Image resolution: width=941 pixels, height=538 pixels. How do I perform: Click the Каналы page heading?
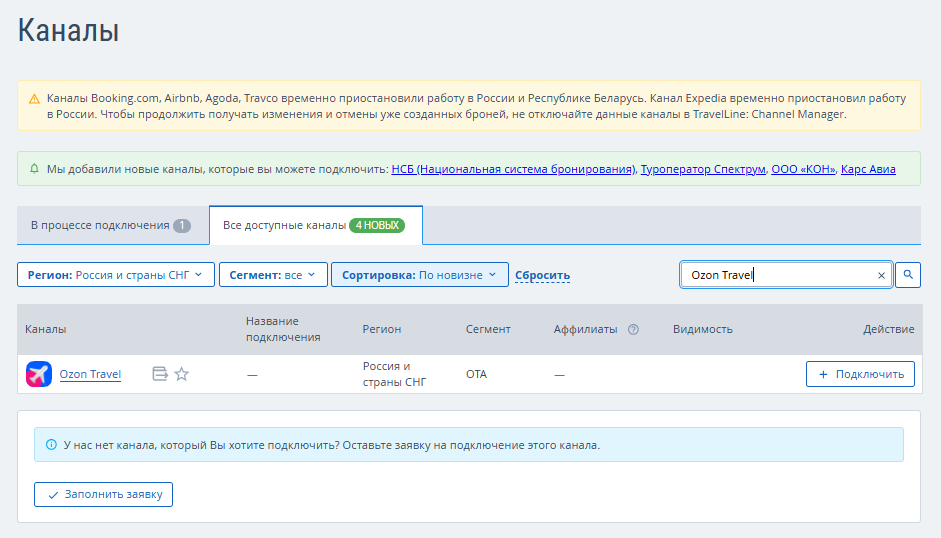(x=68, y=30)
